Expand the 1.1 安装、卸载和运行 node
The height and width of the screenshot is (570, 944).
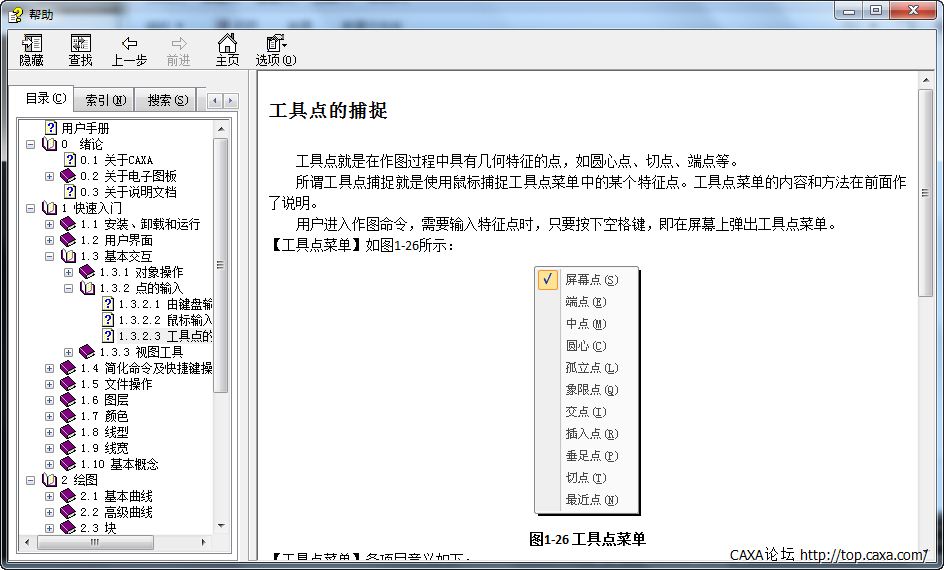tap(49, 225)
